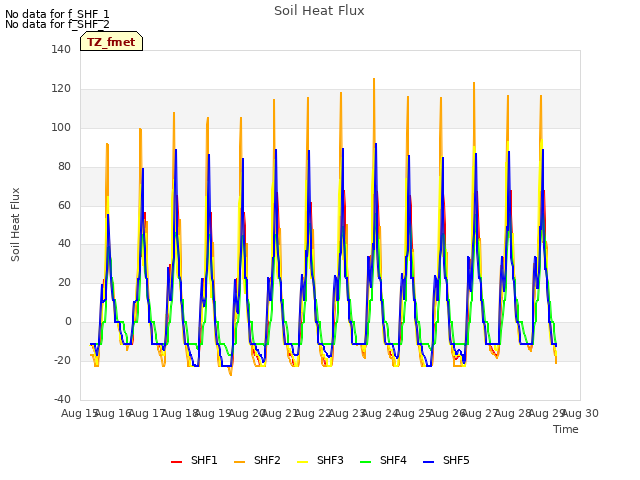Click the Aug 30 x-axis tick label
Screen dimensions: 640x480
click(x=580, y=413)
